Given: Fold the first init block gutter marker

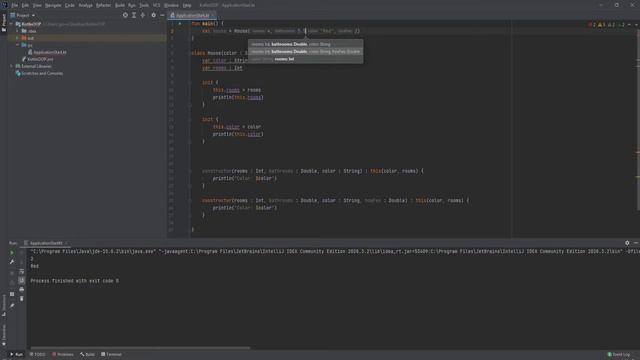Looking at the screenshot, I should click(x=190, y=82).
